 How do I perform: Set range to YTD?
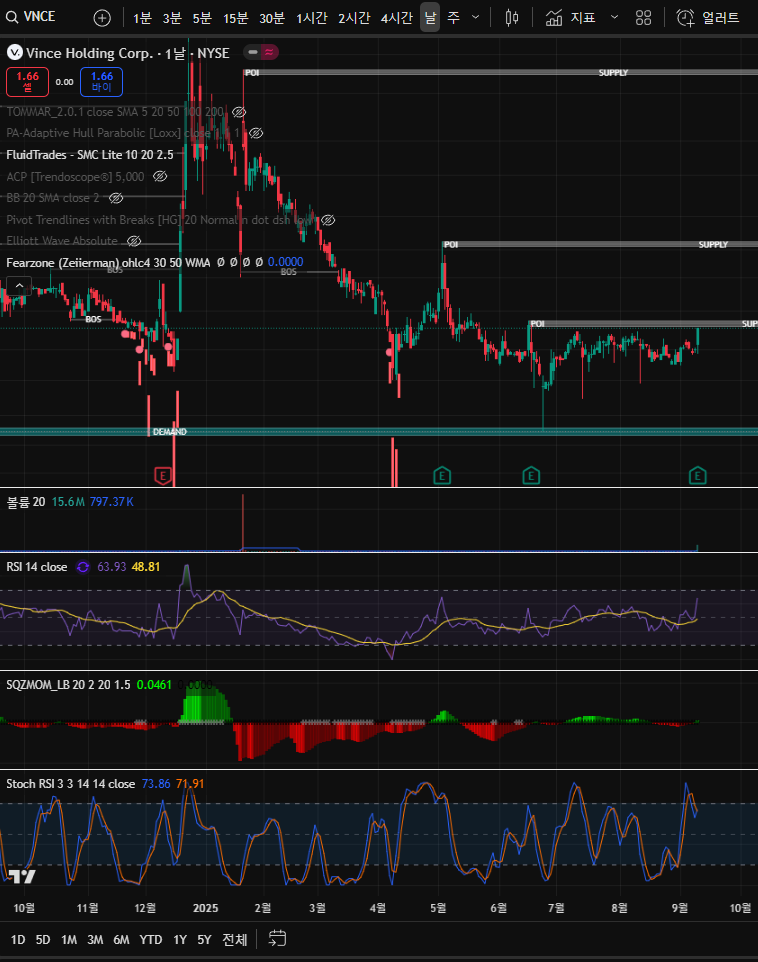coord(151,939)
